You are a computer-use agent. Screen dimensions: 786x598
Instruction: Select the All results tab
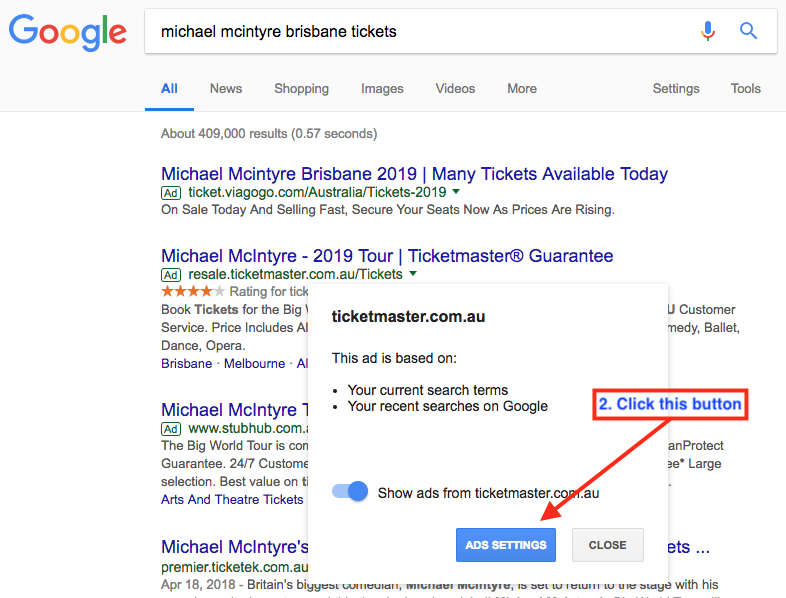click(x=169, y=89)
